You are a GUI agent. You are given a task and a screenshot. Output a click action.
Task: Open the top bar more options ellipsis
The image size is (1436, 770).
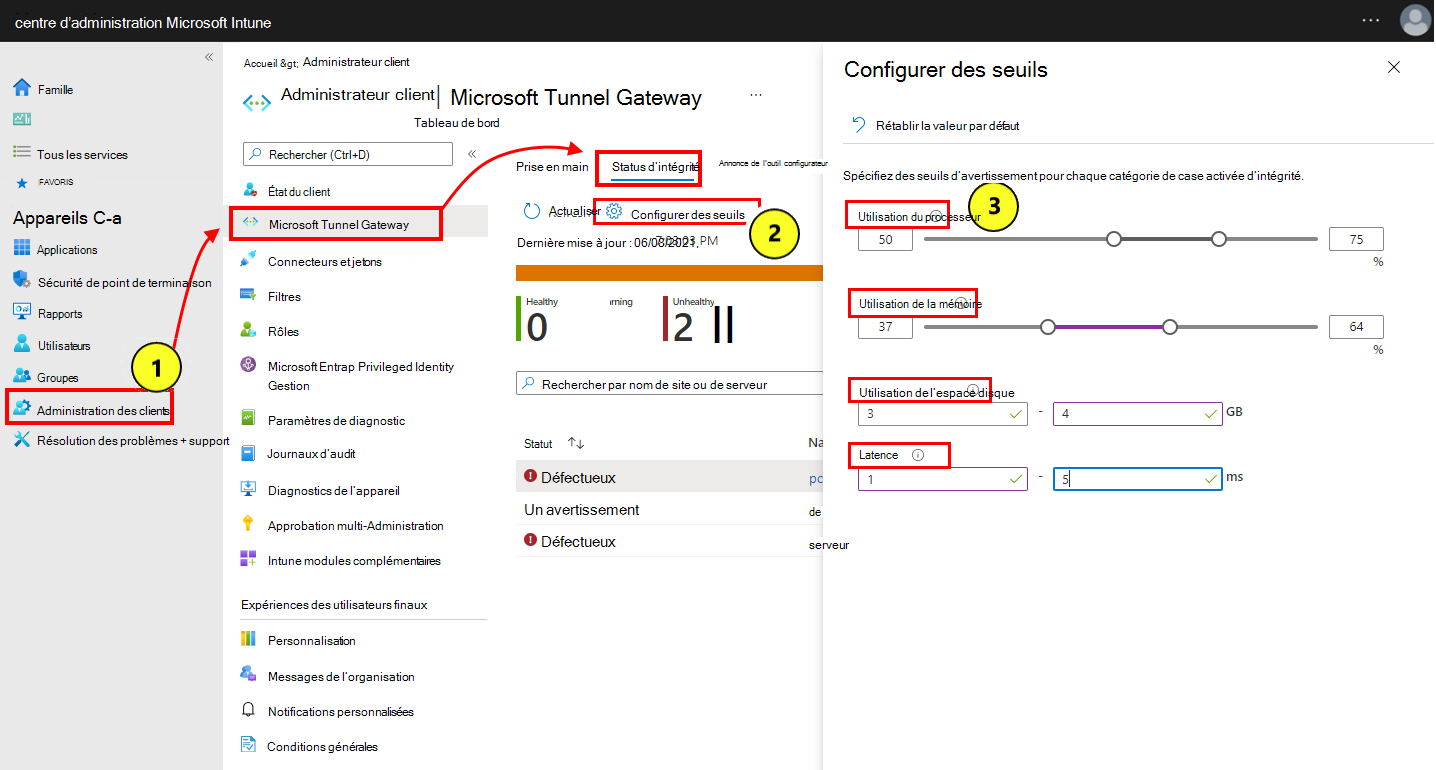point(1371,20)
